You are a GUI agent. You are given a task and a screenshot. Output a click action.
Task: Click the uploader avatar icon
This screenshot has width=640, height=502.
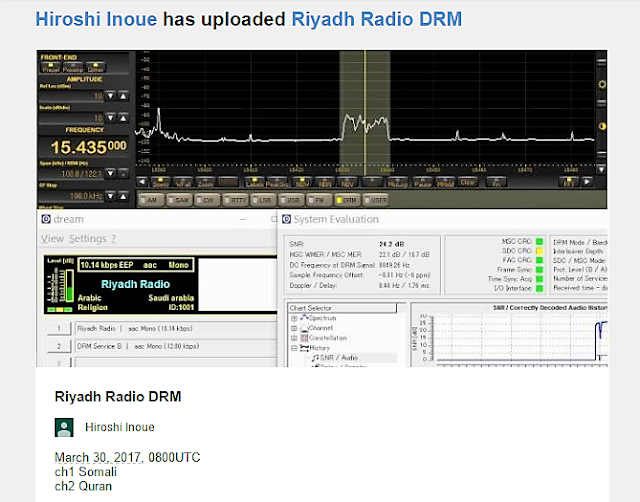[x=64, y=427]
